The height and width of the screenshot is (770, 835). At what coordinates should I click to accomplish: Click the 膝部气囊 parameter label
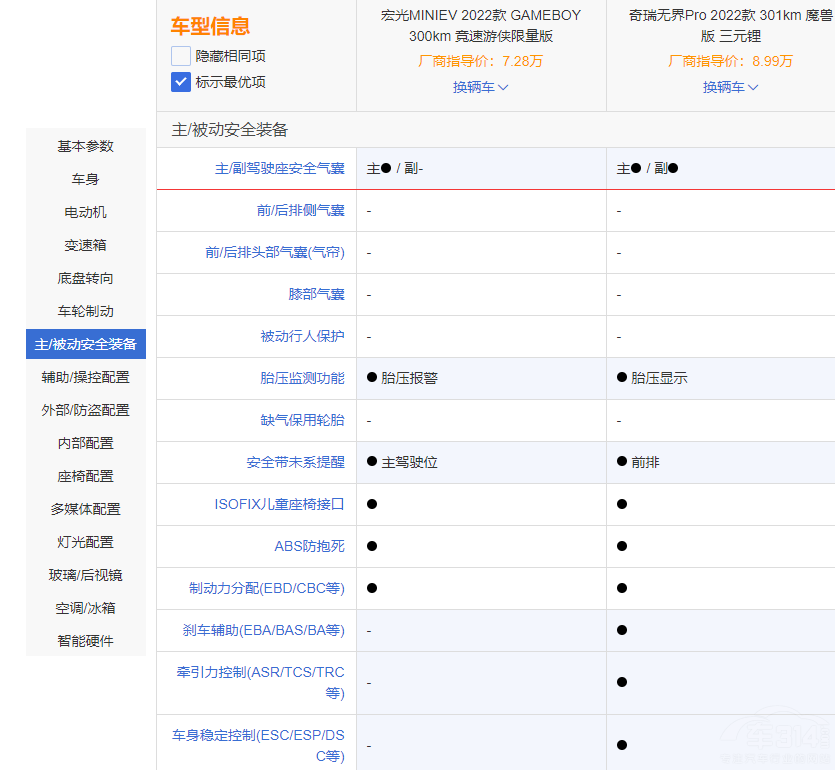coord(316,294)
